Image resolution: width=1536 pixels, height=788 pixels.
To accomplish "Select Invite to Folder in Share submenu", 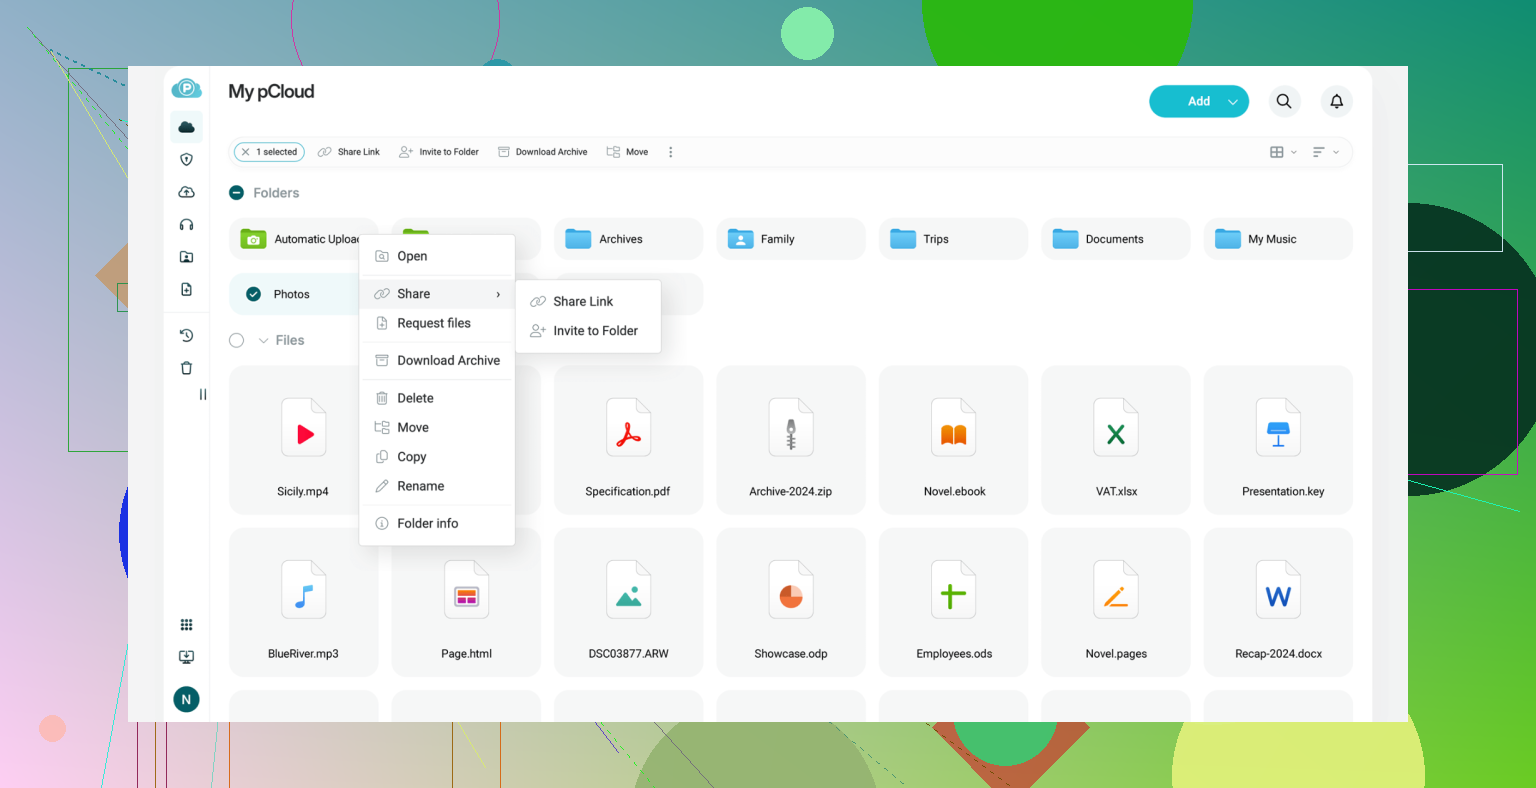I will click(x=595, y=331).
